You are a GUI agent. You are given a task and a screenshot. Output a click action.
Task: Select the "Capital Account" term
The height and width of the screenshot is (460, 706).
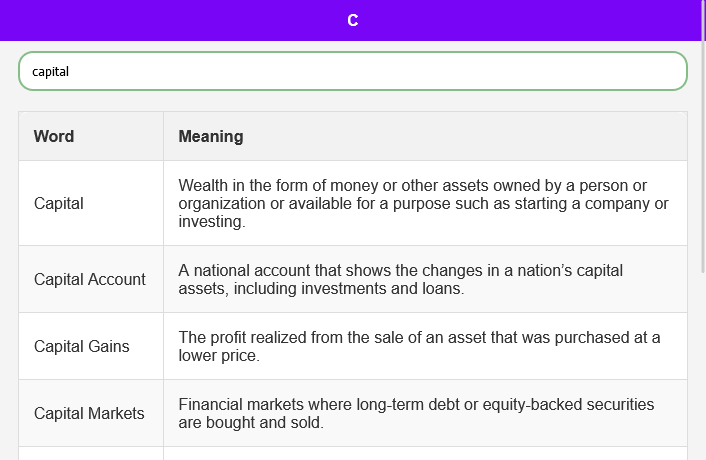(x=90, y=279)
